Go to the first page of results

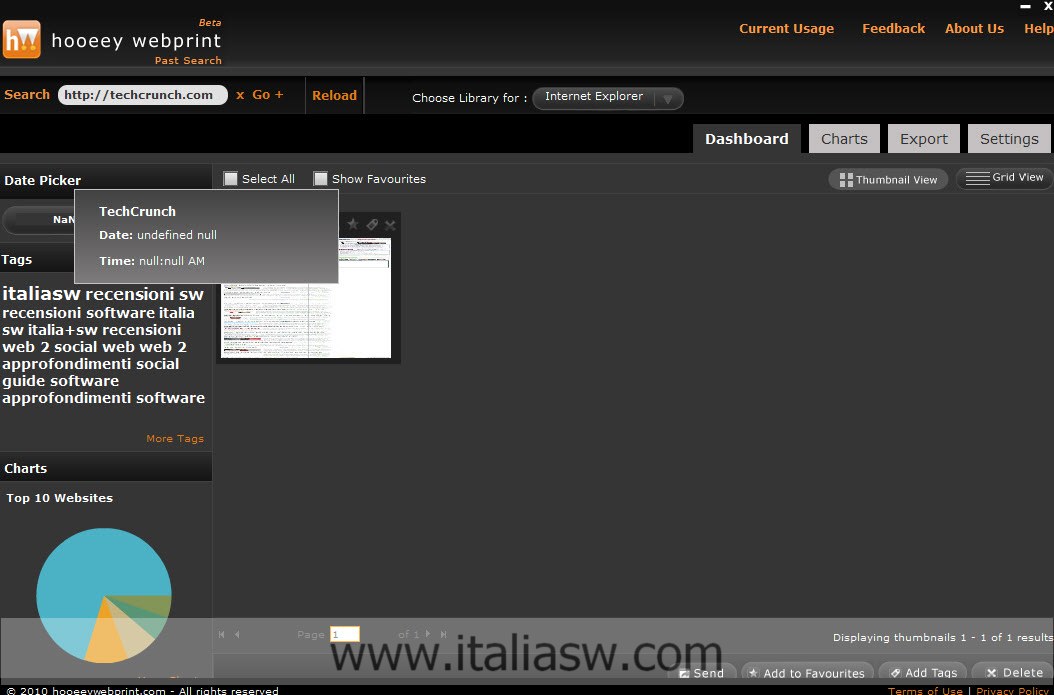point(222,634)
